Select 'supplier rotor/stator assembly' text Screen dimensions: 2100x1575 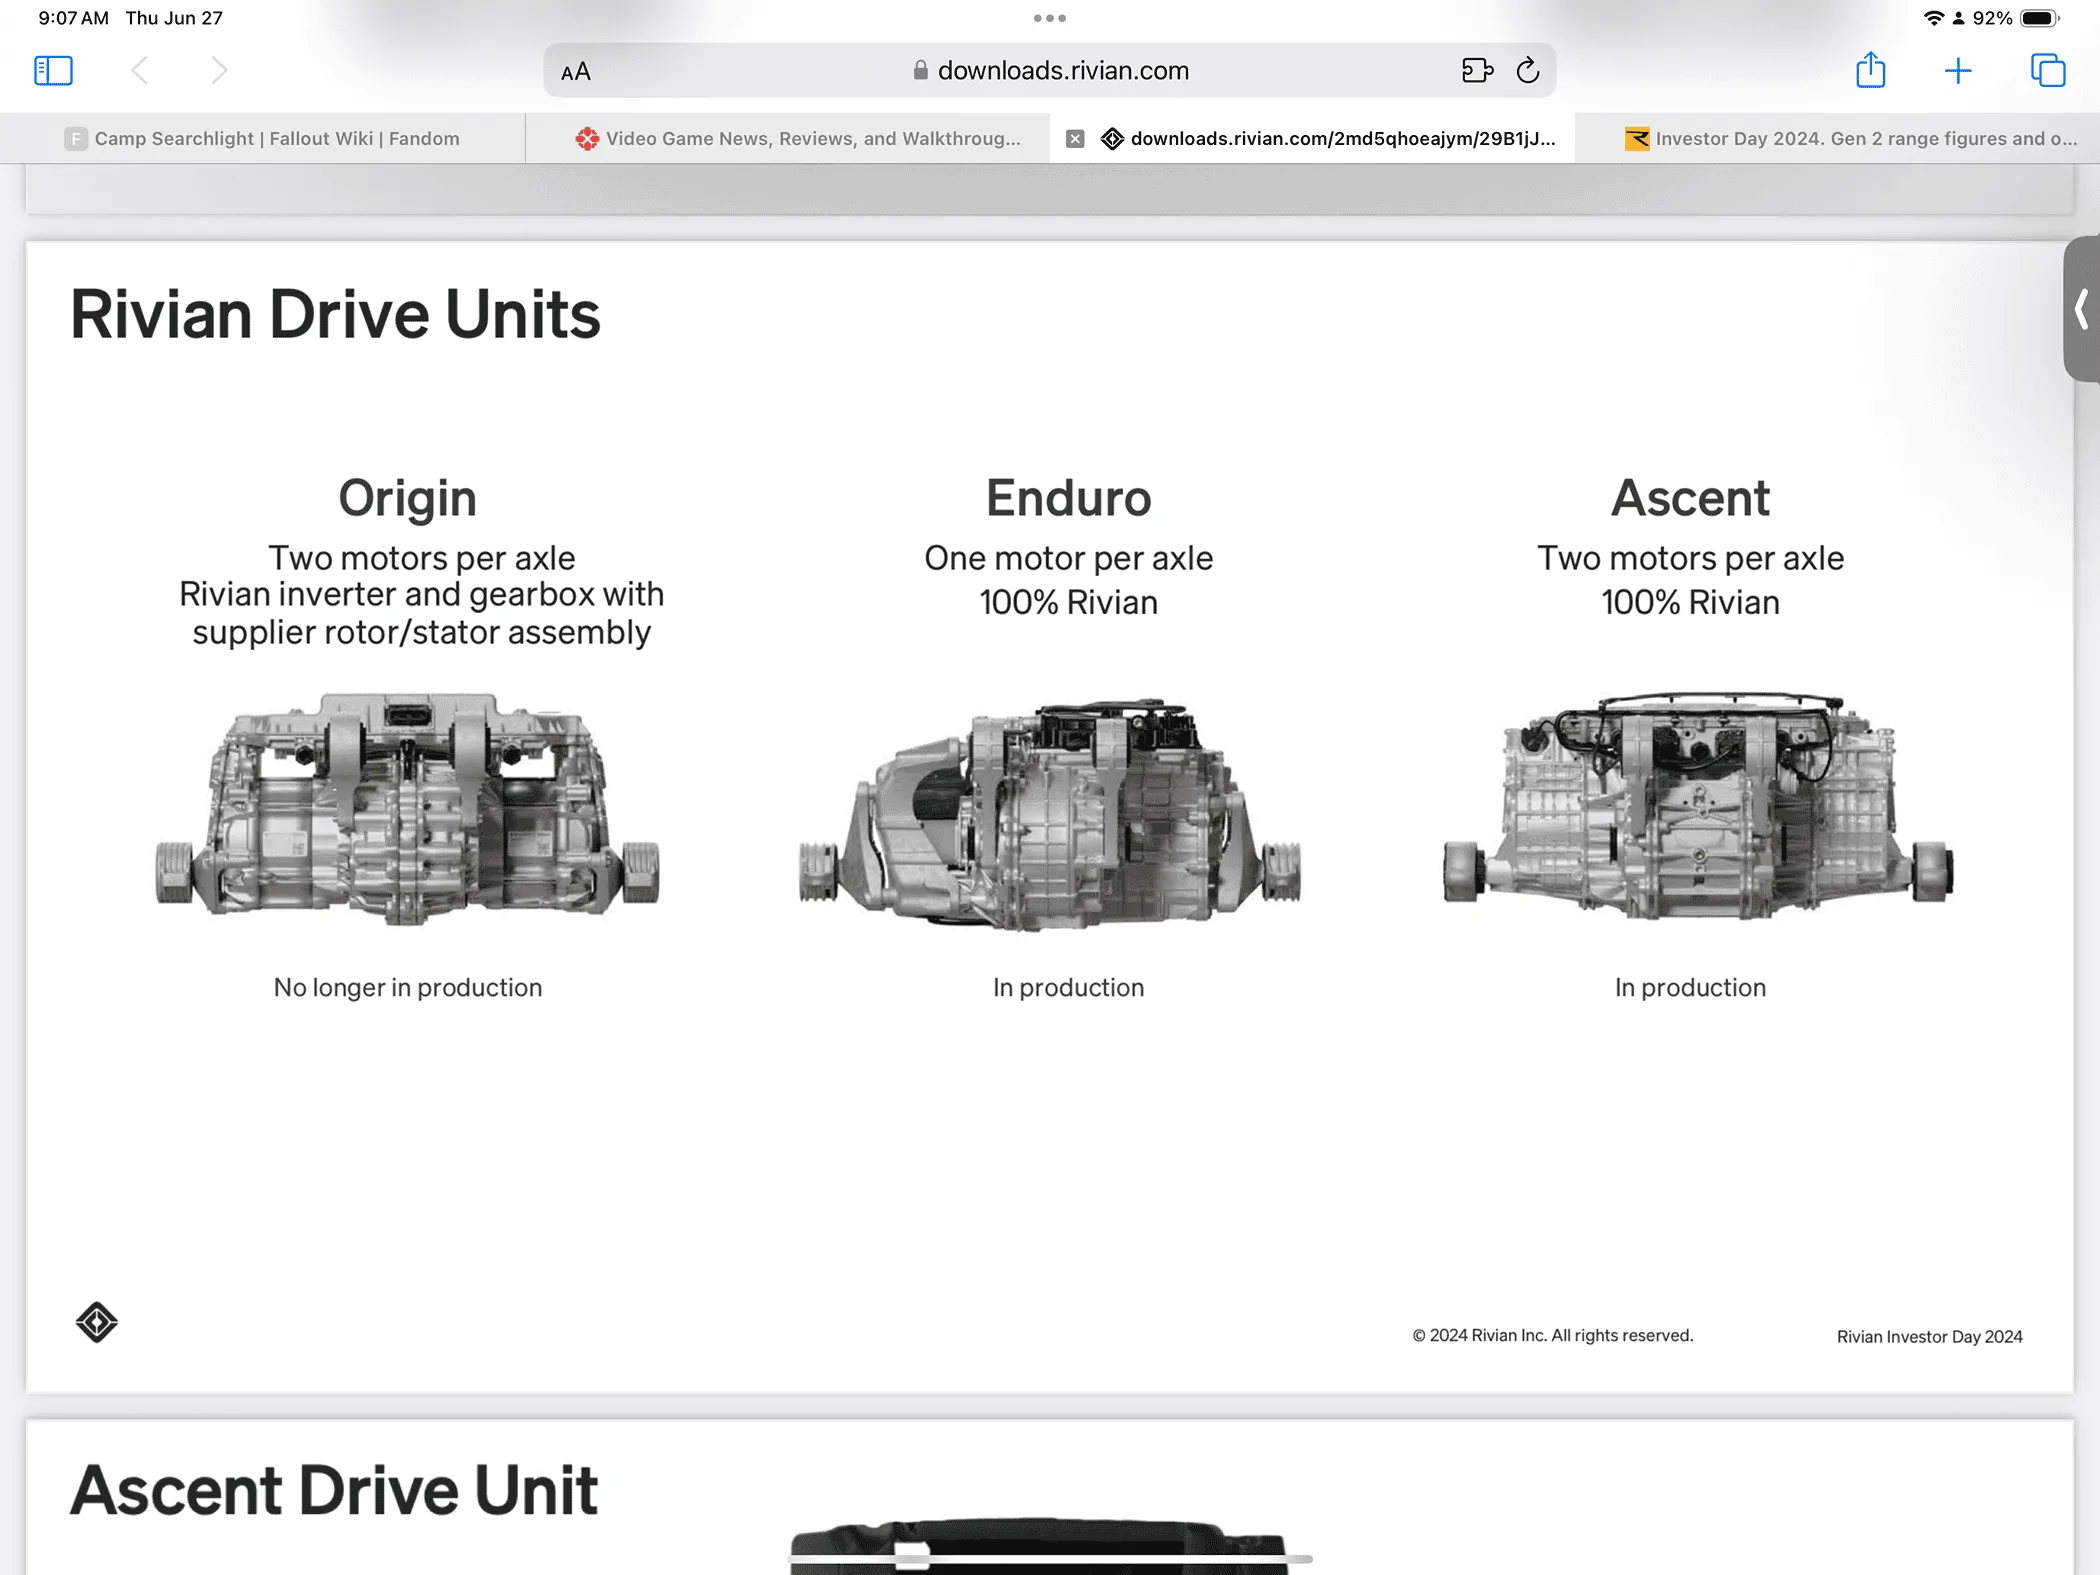pos(421,632)
